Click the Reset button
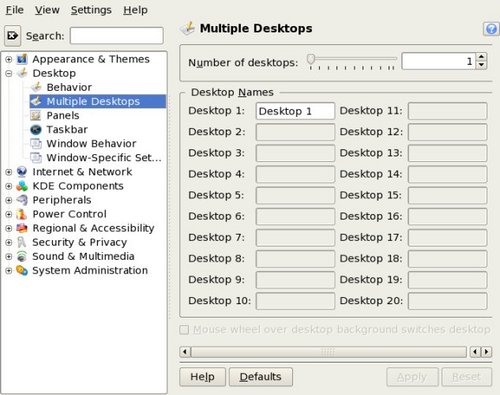 [466, 377]
